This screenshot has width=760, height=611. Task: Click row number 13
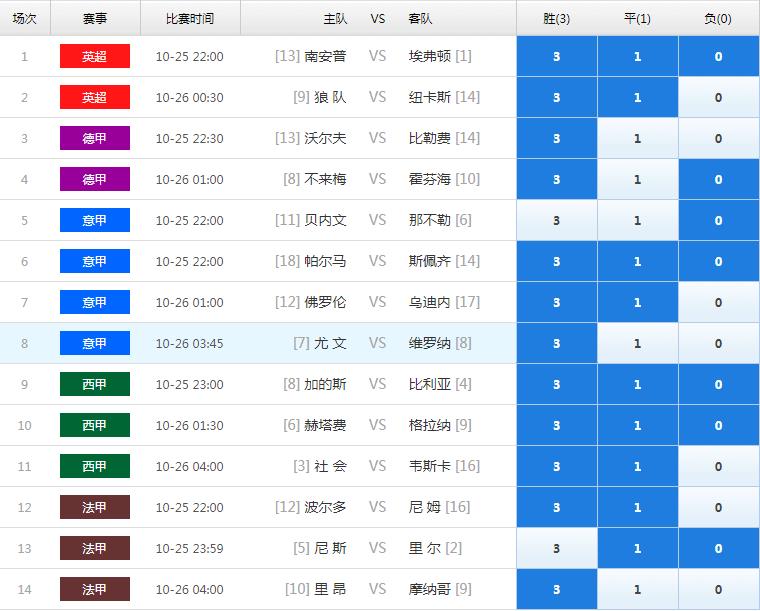point(25,548)
